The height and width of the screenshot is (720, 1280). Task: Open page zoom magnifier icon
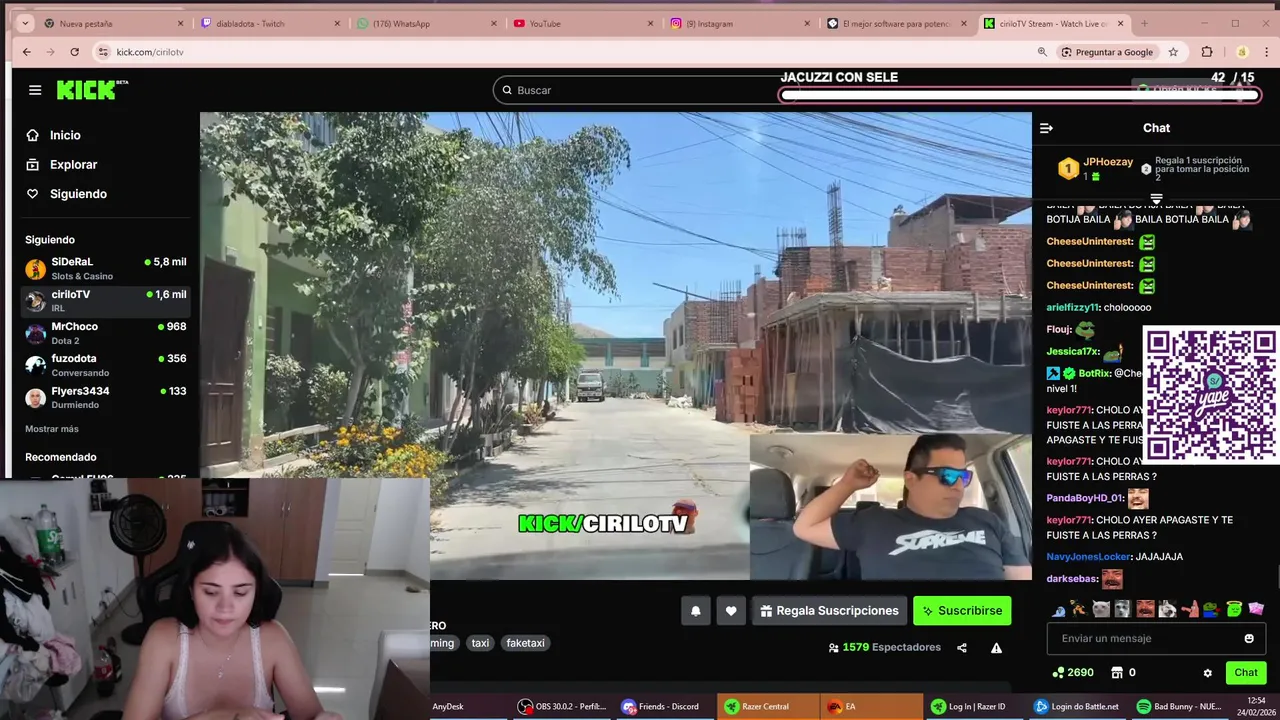tap(1042, 52)
